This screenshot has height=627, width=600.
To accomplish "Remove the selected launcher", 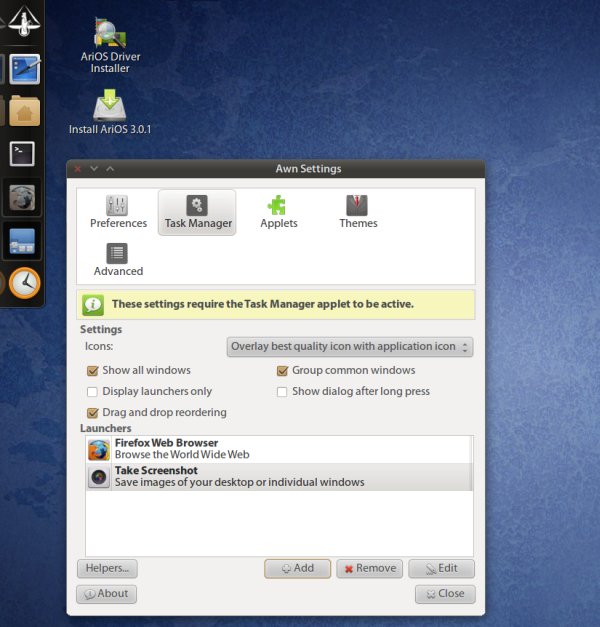I will coord(370,569).
